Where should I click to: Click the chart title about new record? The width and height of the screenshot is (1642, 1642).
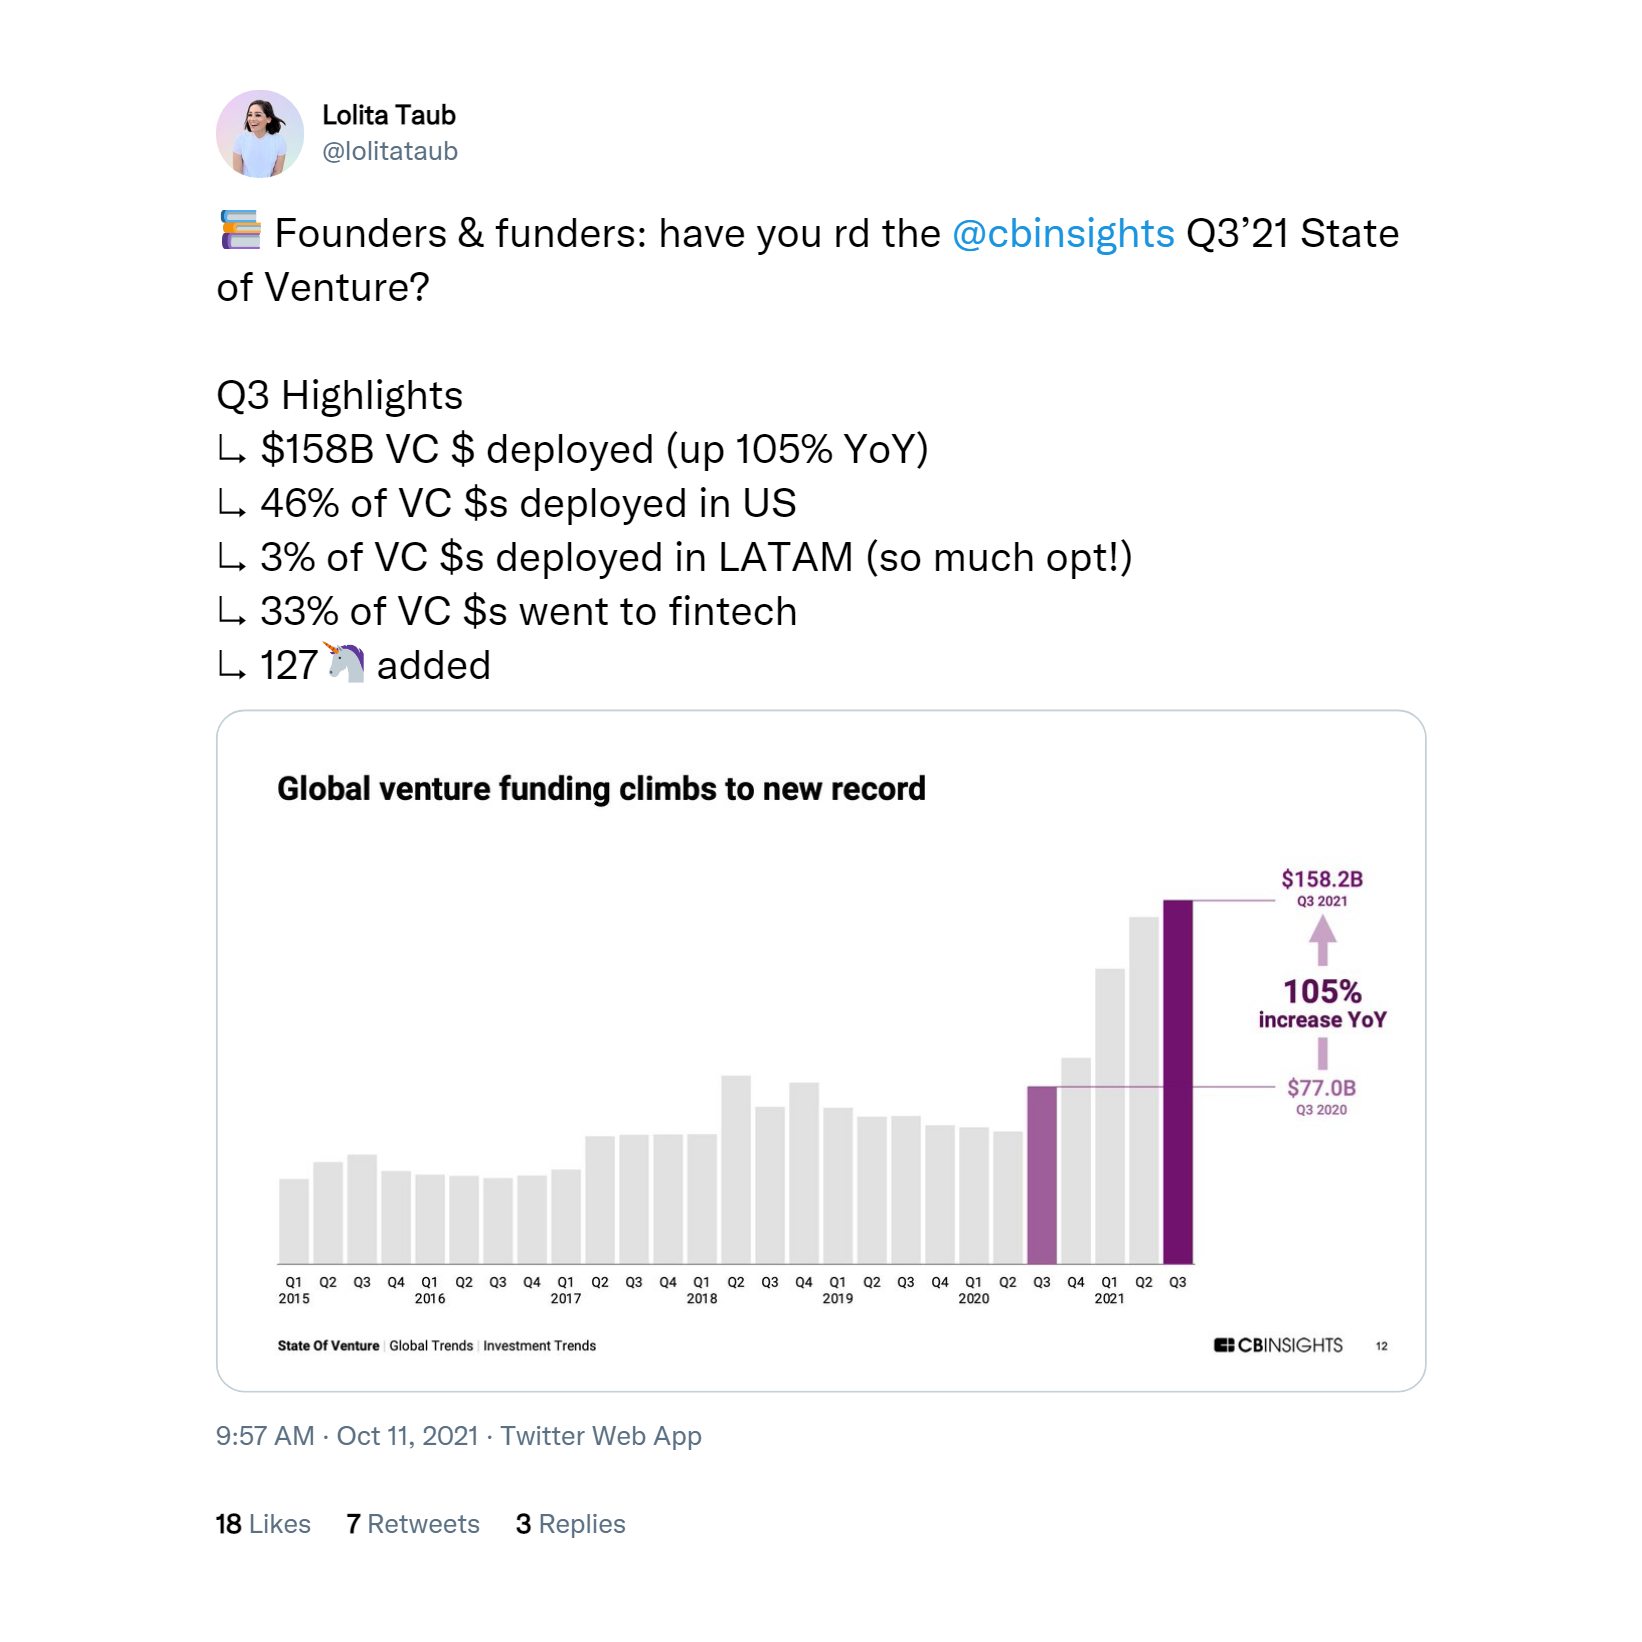(601, 789)
